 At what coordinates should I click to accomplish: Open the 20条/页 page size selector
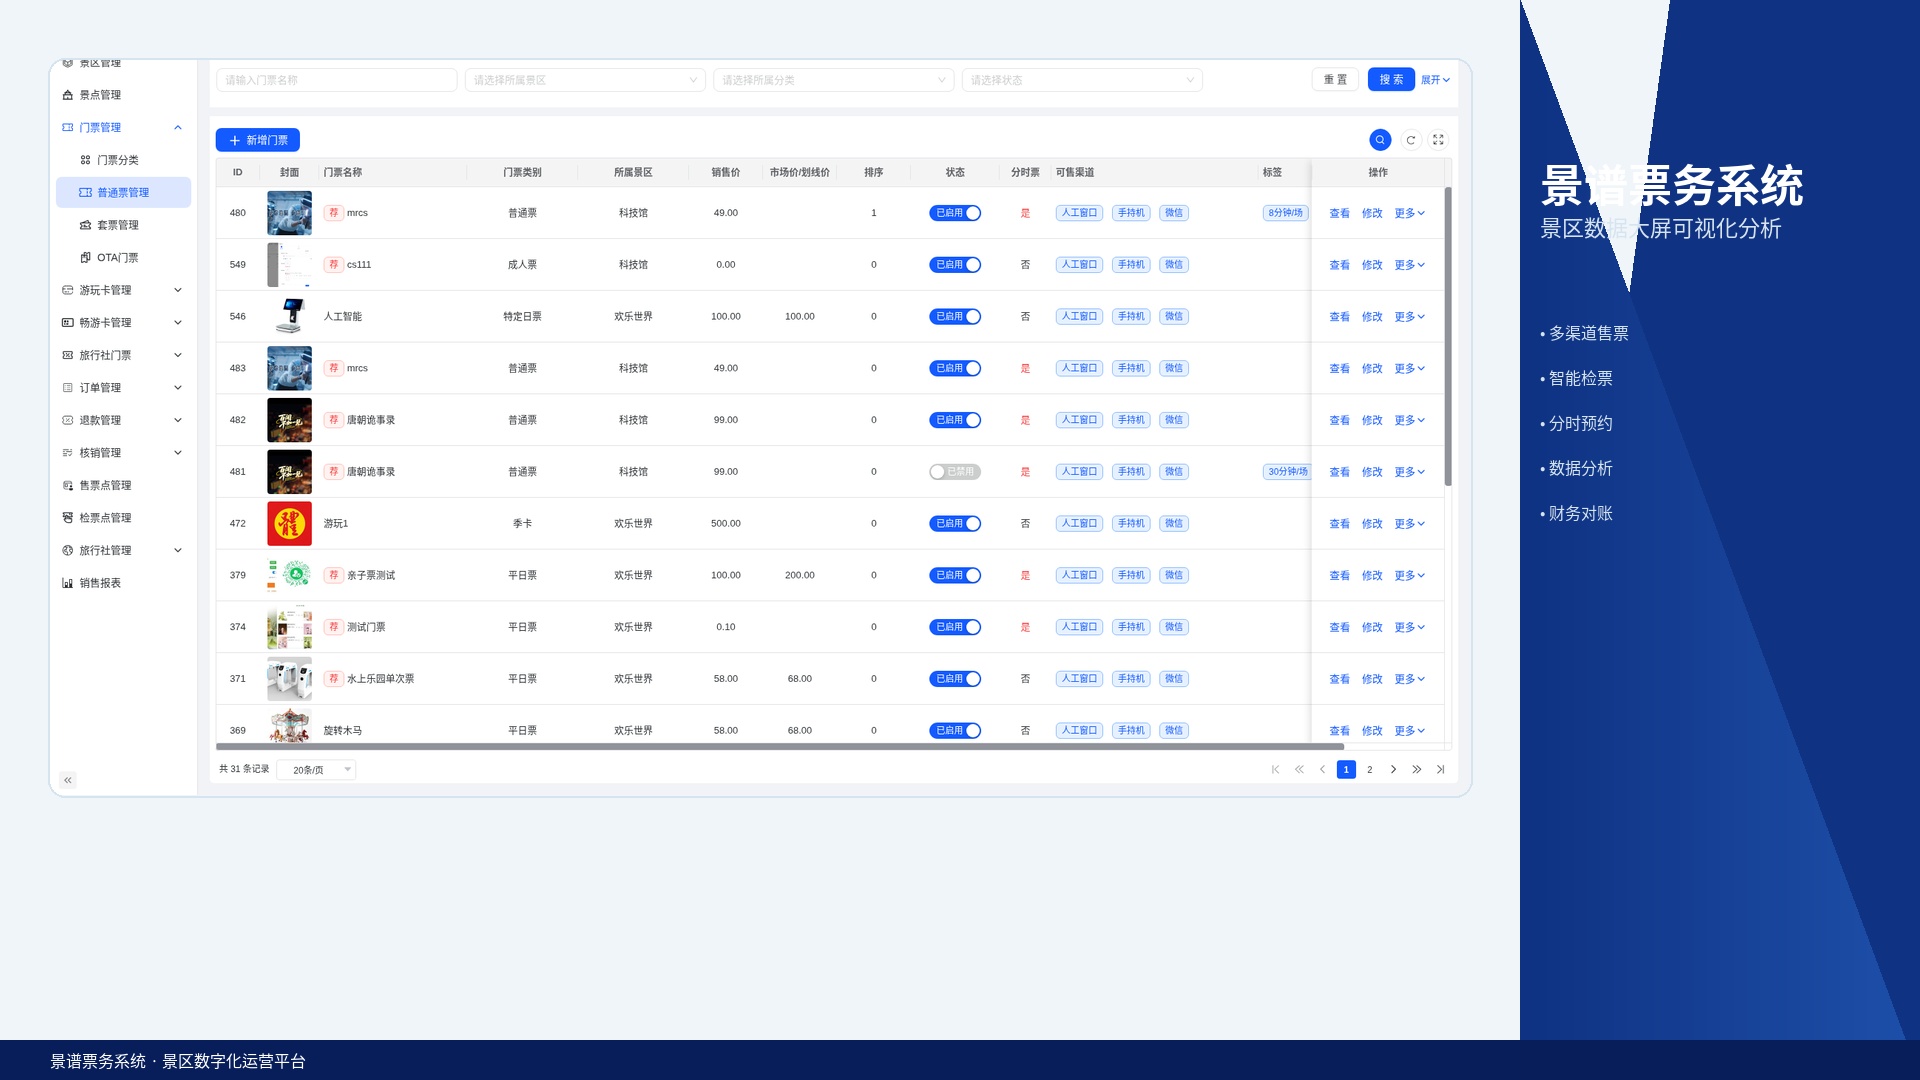[x=316, y=770]
